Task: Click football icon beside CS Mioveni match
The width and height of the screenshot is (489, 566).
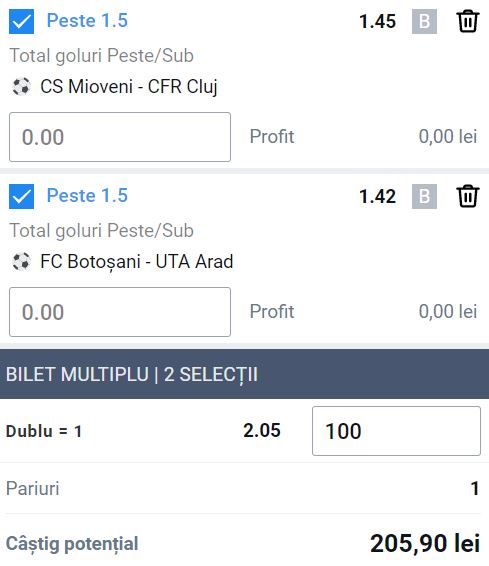Action: pos(21,87)
